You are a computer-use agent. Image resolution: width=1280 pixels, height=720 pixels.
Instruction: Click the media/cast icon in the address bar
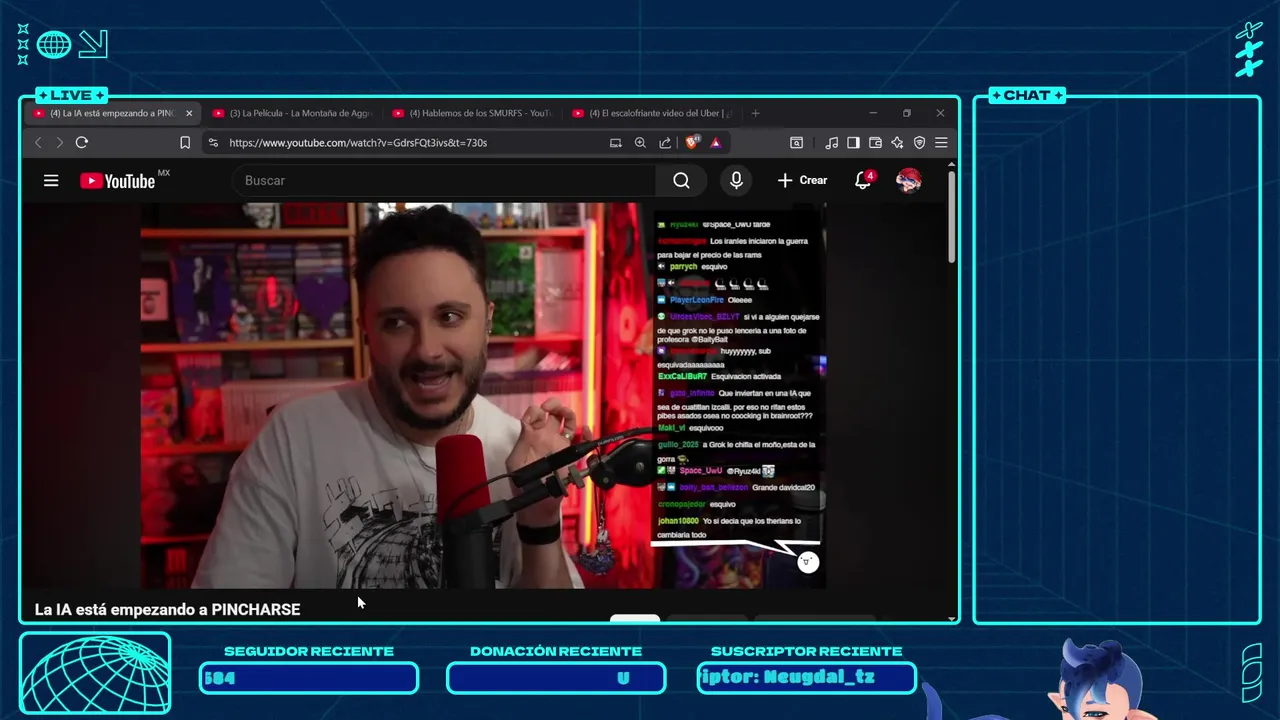(616, 143)
